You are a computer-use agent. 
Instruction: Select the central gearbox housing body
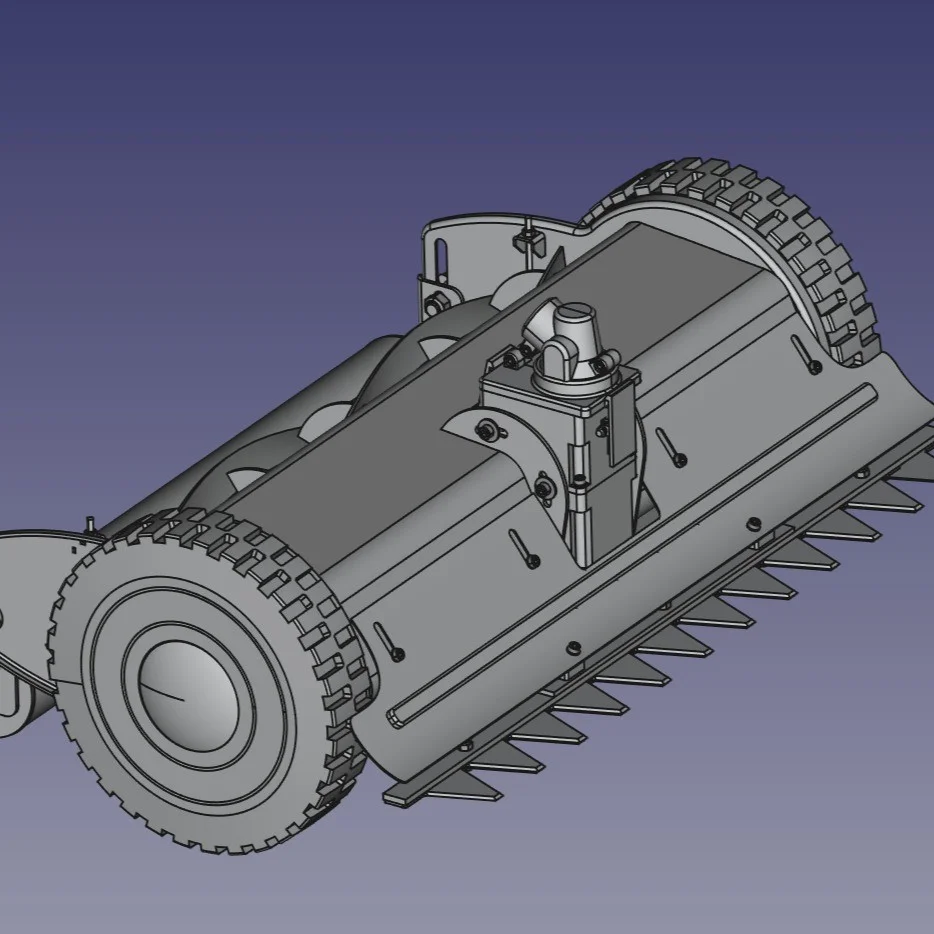click(592, 470)
